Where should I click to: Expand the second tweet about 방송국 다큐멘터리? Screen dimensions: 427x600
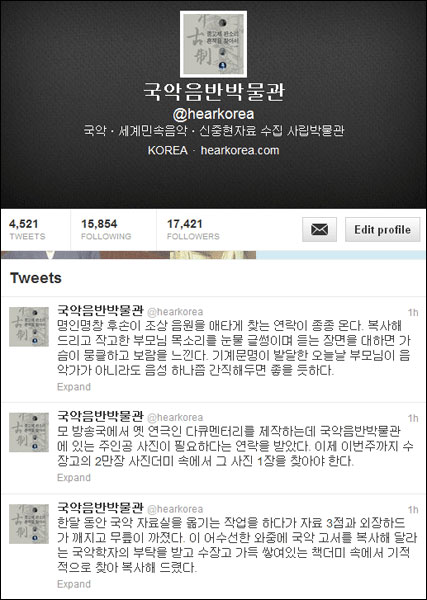coord(74,478)
